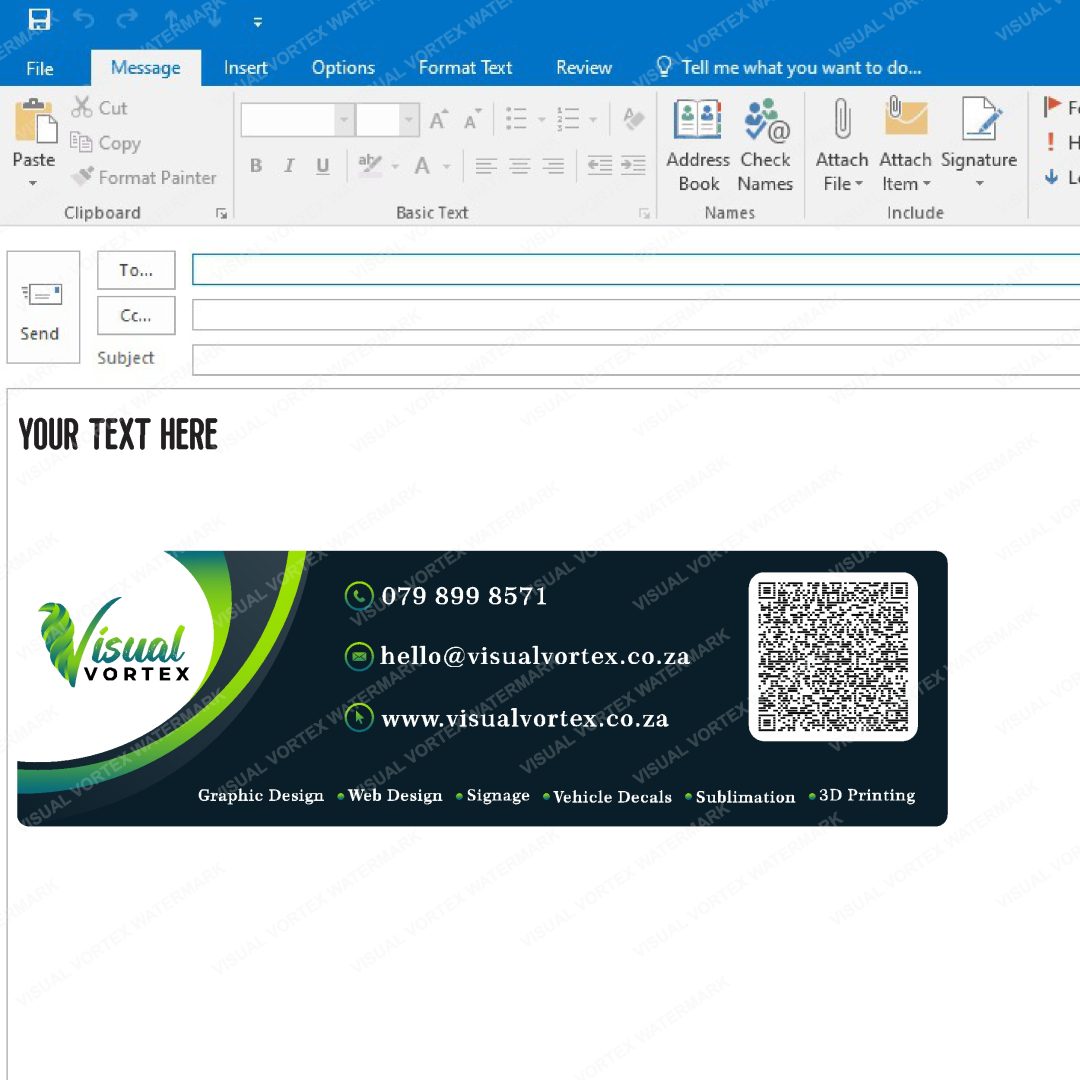
Task: Apply the font color
Action: (422, 165)
